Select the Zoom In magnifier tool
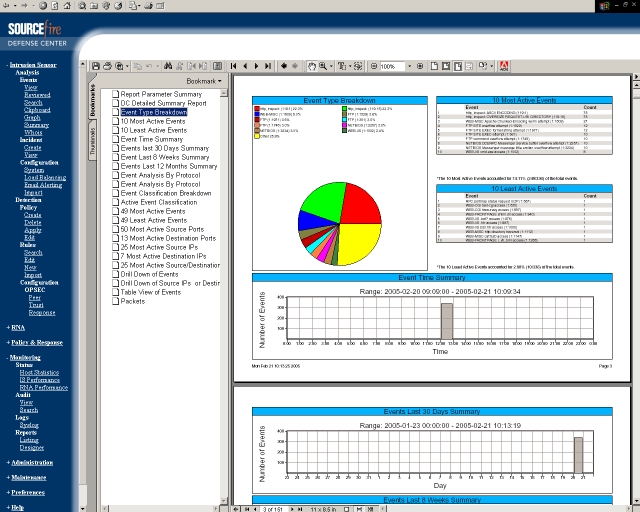This screenshot has width=640, height=512. coord(323,66)
